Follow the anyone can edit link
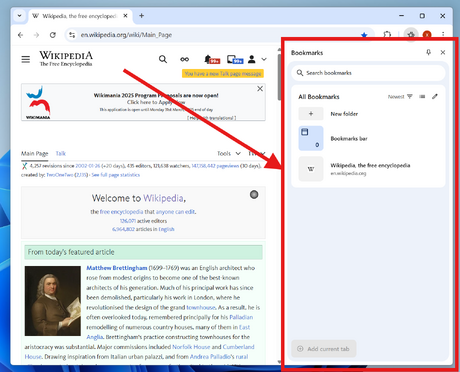The height and width of the screenshot is (372, 460). tap(175, 212)
